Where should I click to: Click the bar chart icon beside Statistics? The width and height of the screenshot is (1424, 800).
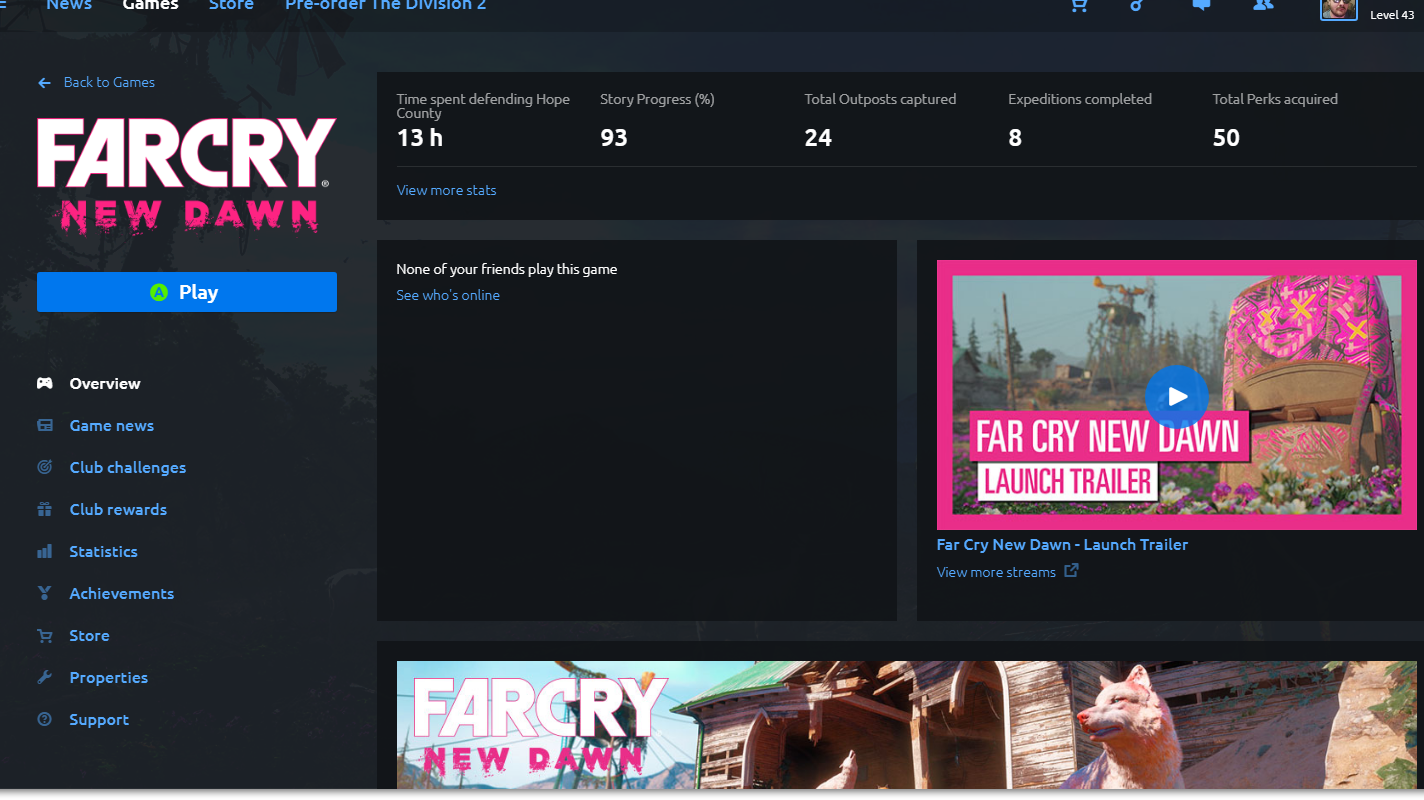click(44, 551)
